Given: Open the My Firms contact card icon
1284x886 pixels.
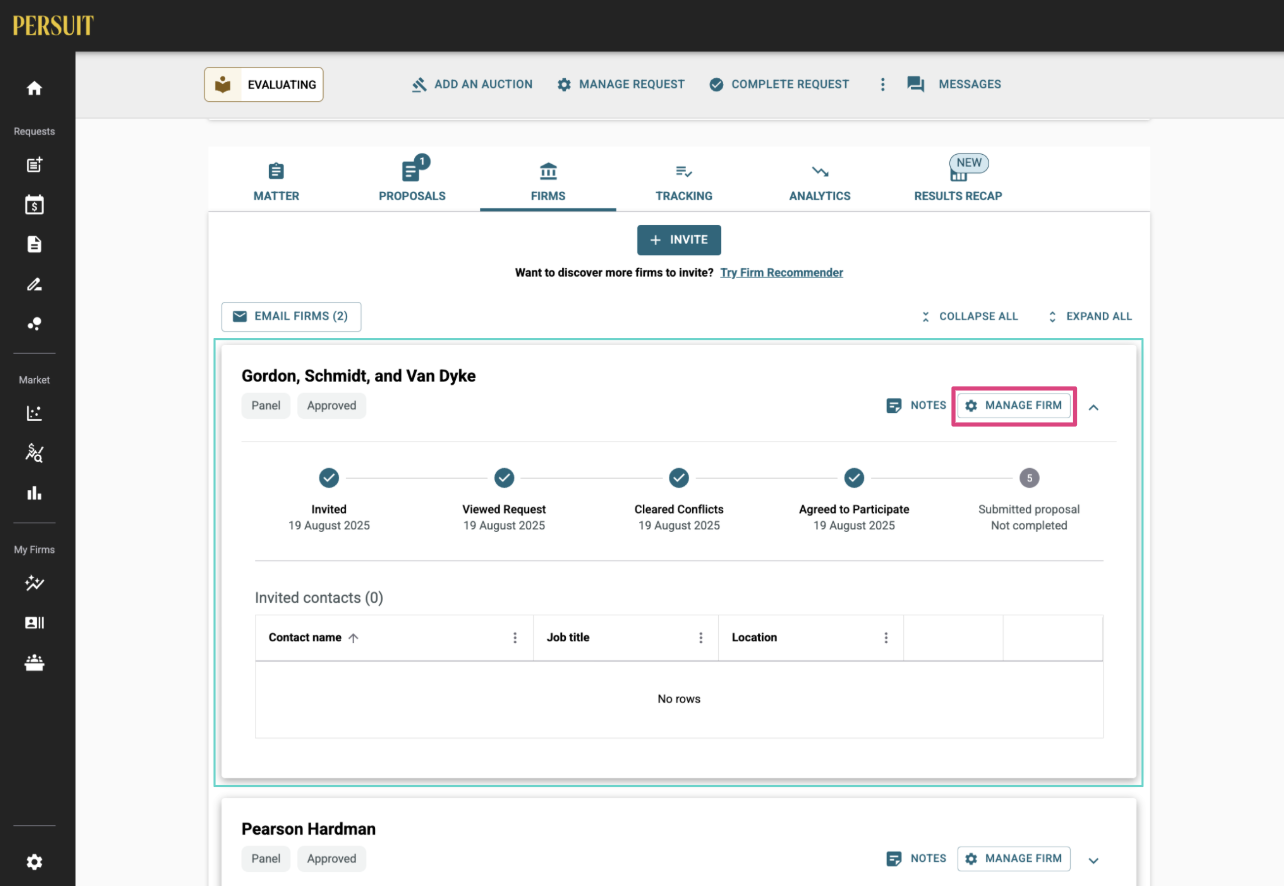Looking at the screenshot, I should pos(34,623).
